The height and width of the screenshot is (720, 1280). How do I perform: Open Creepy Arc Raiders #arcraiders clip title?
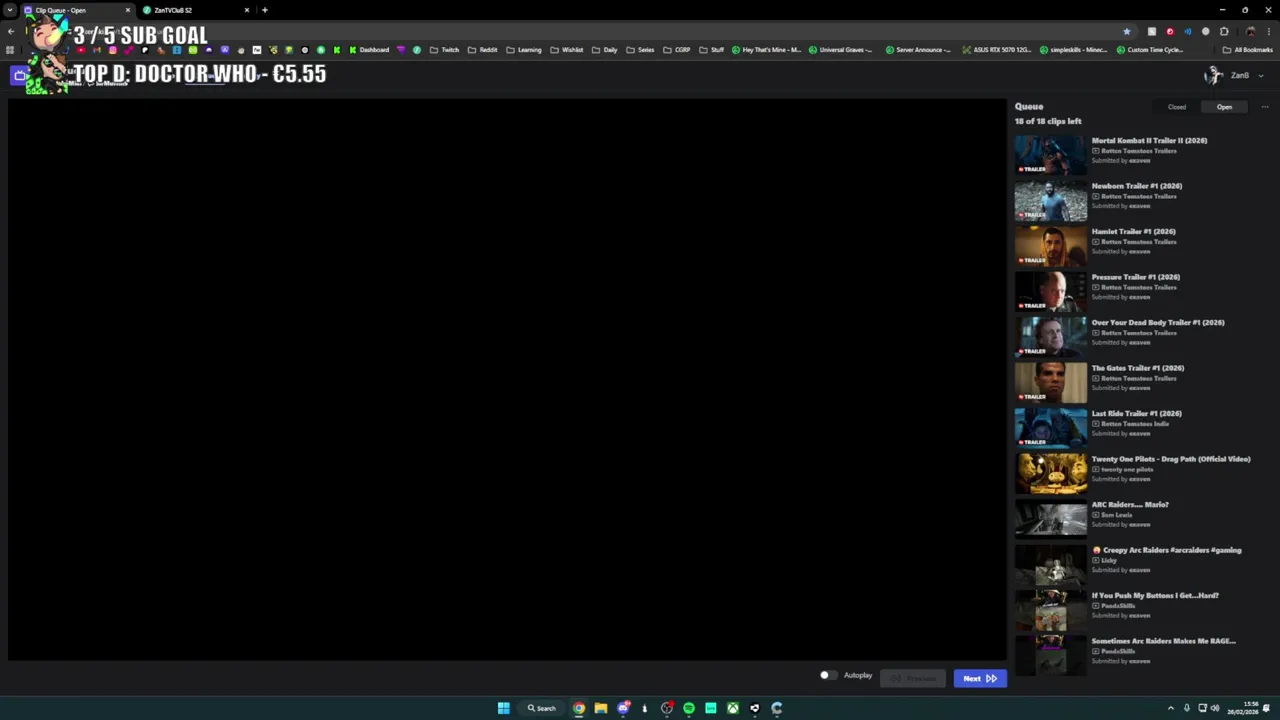tap(1167, 550)
